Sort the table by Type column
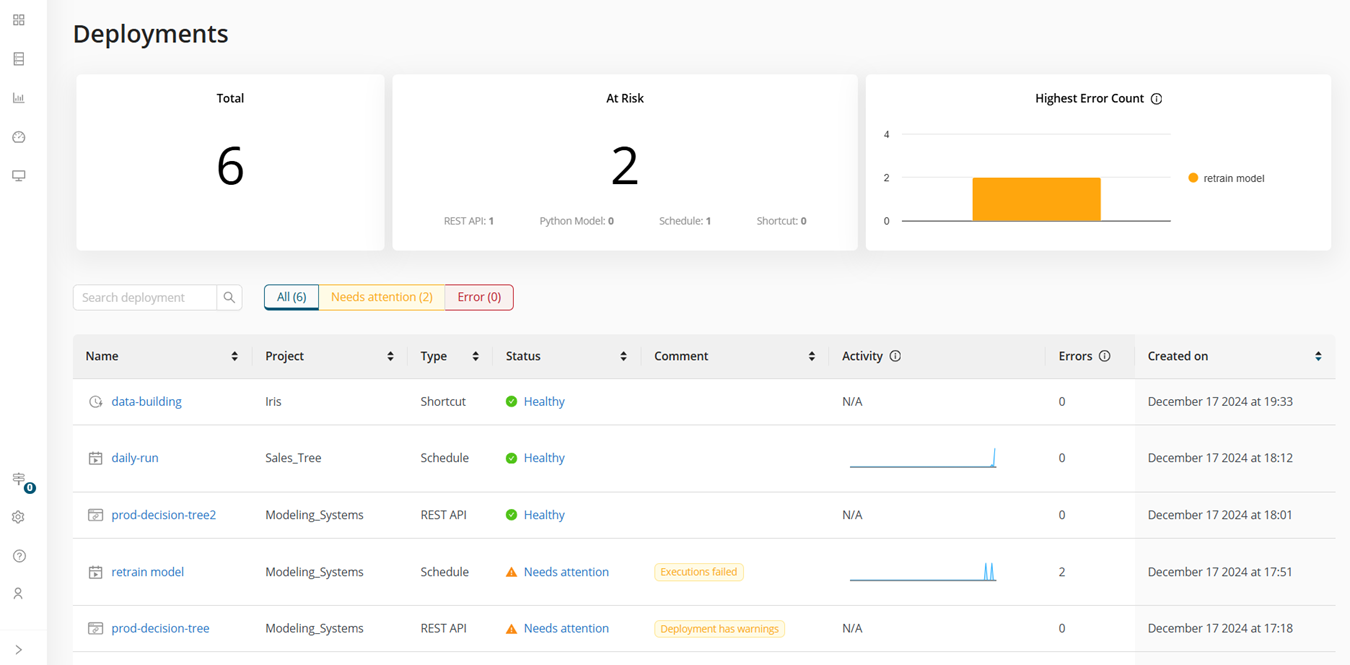 click(475, 356)
